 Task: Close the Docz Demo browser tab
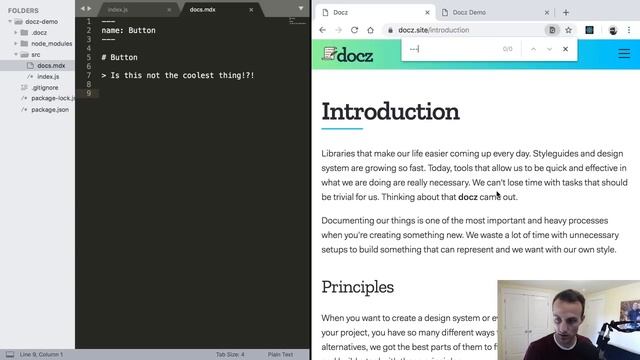[547, 13]
